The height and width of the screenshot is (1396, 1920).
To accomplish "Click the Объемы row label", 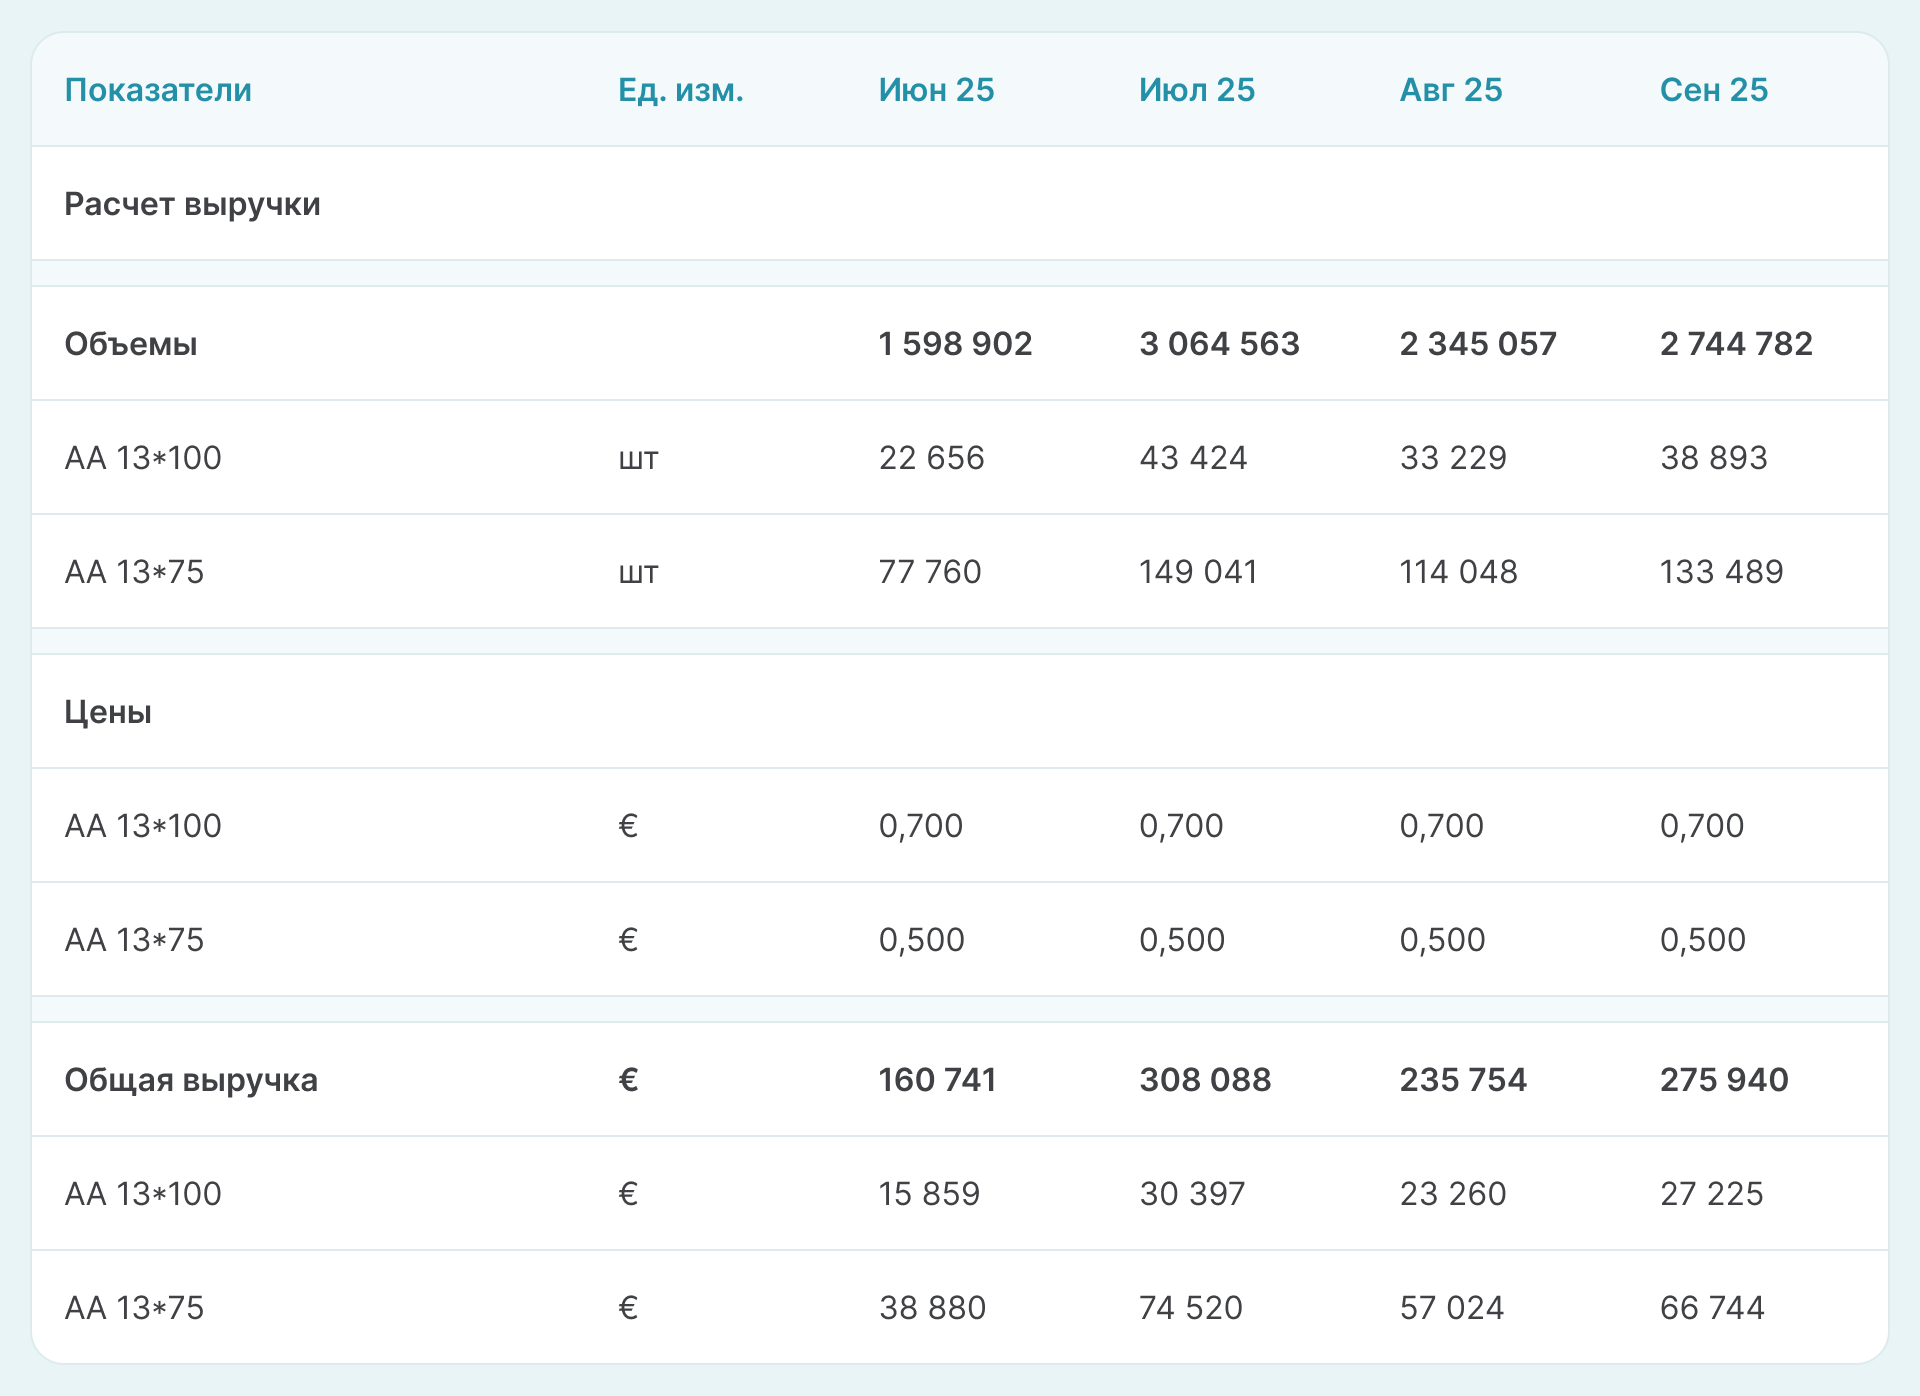I will point(131,344).
